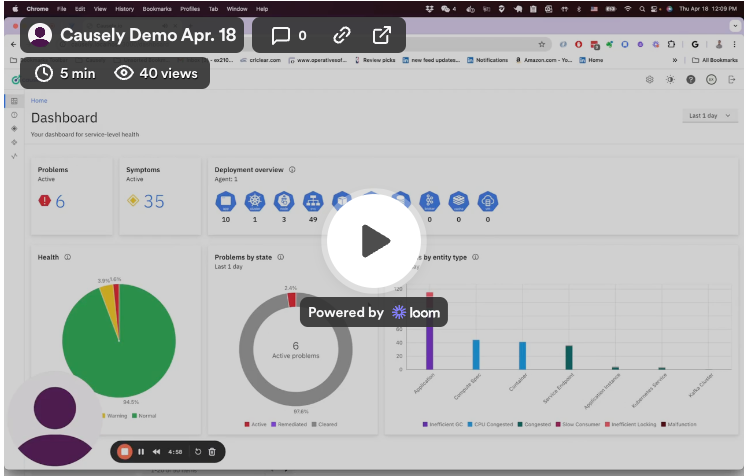Copy the video link via chain icon

click(342, 35)
